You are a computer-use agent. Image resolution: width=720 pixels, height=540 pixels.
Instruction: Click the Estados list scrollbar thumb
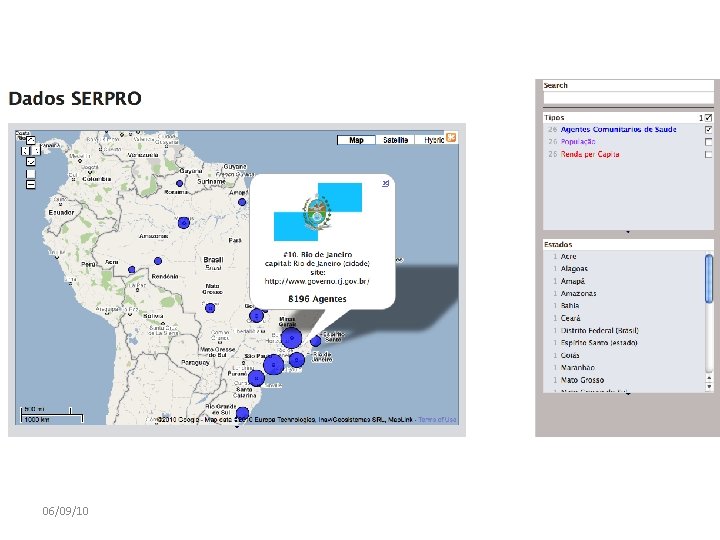click(x=709, y=279)
